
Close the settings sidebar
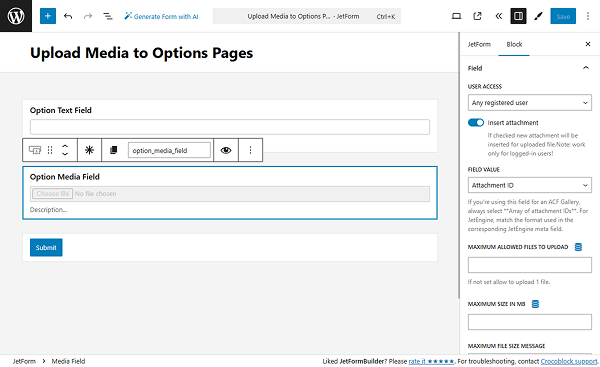tap(588, 44)
